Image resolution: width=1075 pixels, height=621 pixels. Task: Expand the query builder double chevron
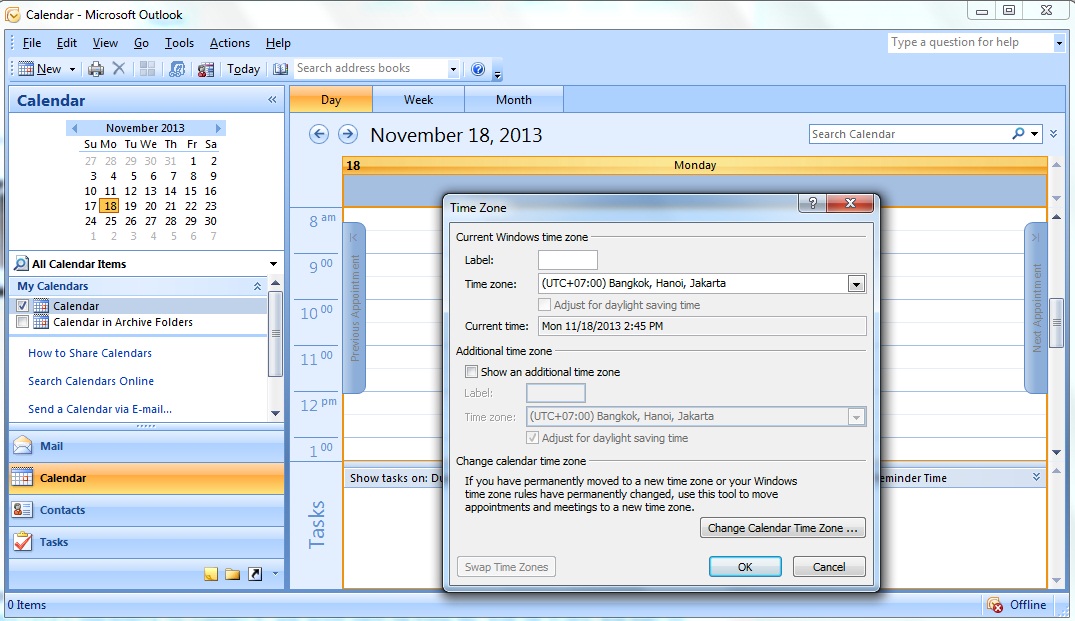(1053, 134)
